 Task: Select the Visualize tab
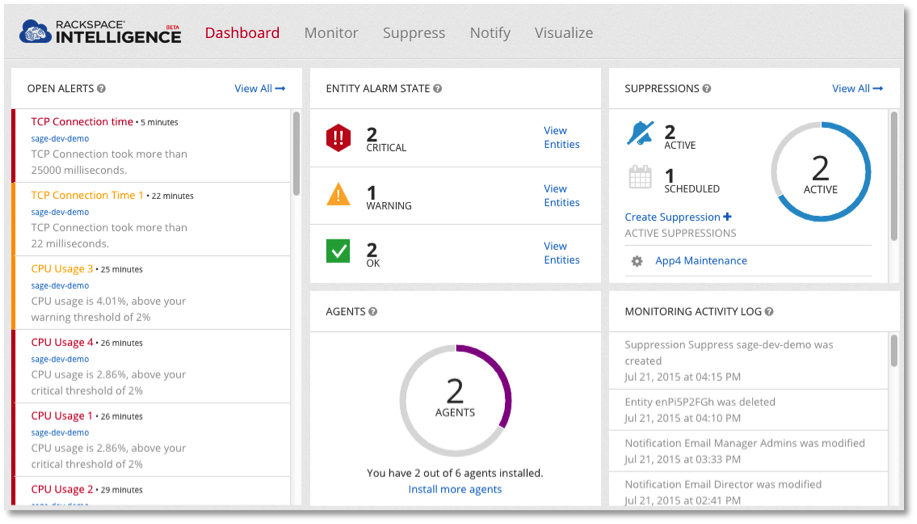click(564, 33)
